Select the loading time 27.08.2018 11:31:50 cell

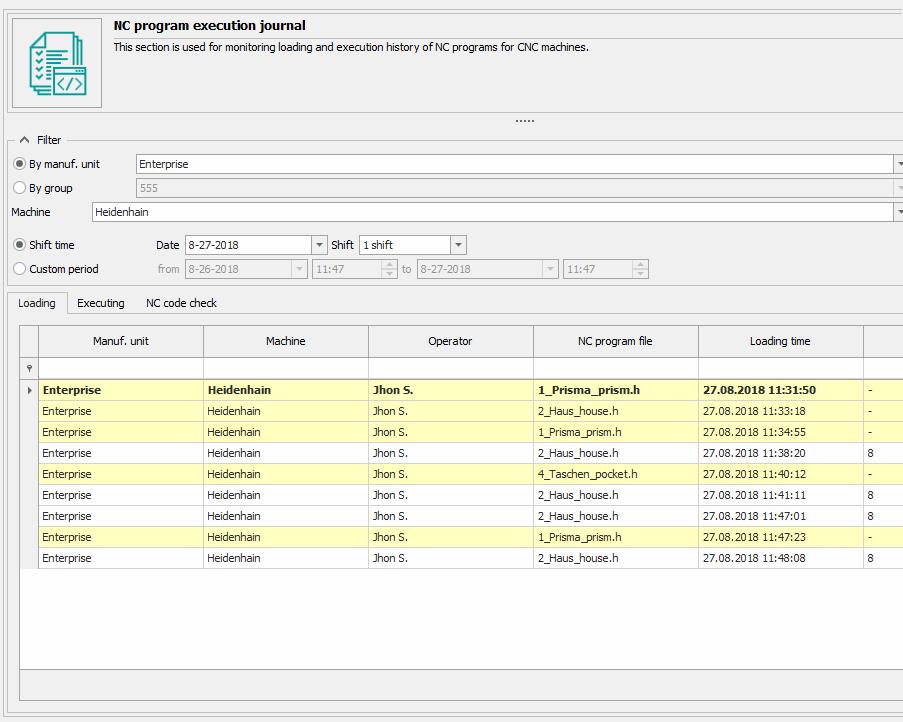click(780, 390)
